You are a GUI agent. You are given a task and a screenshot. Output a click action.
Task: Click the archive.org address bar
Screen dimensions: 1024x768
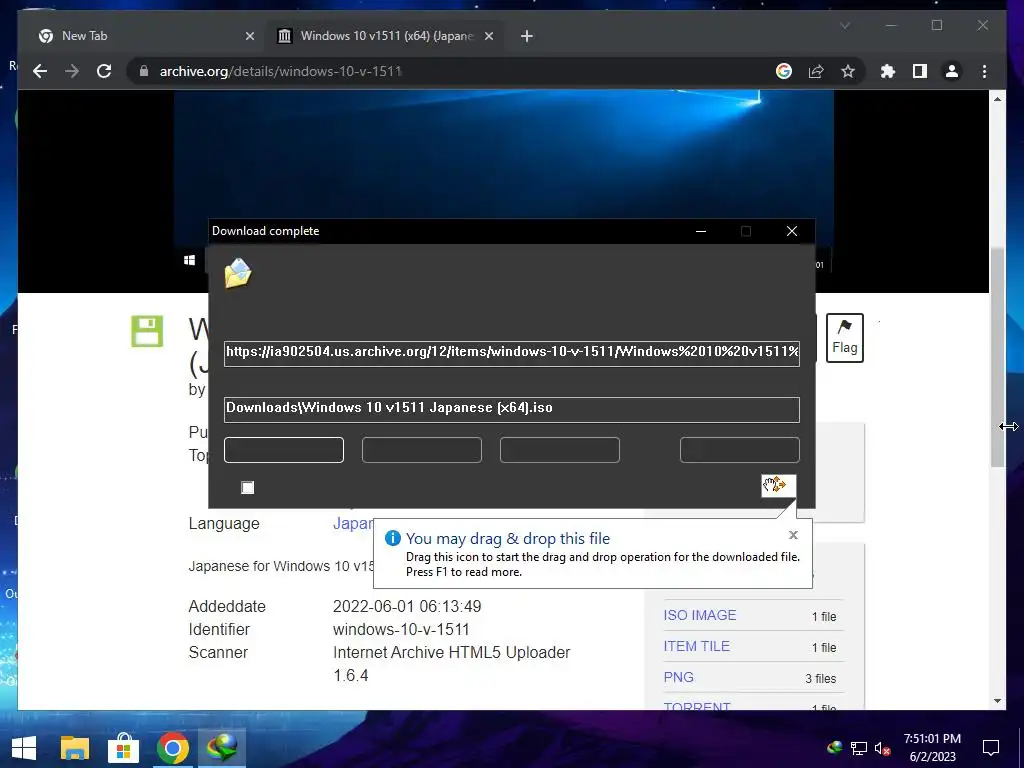click(x=451, y=71)
